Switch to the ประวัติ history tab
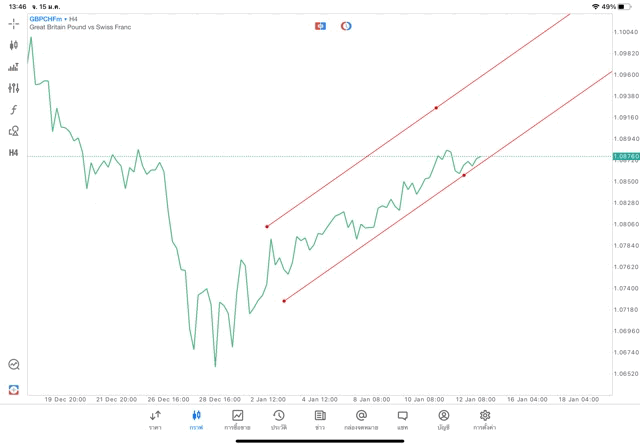This screenshot has width=640, height=447. [x=278, y=419]
